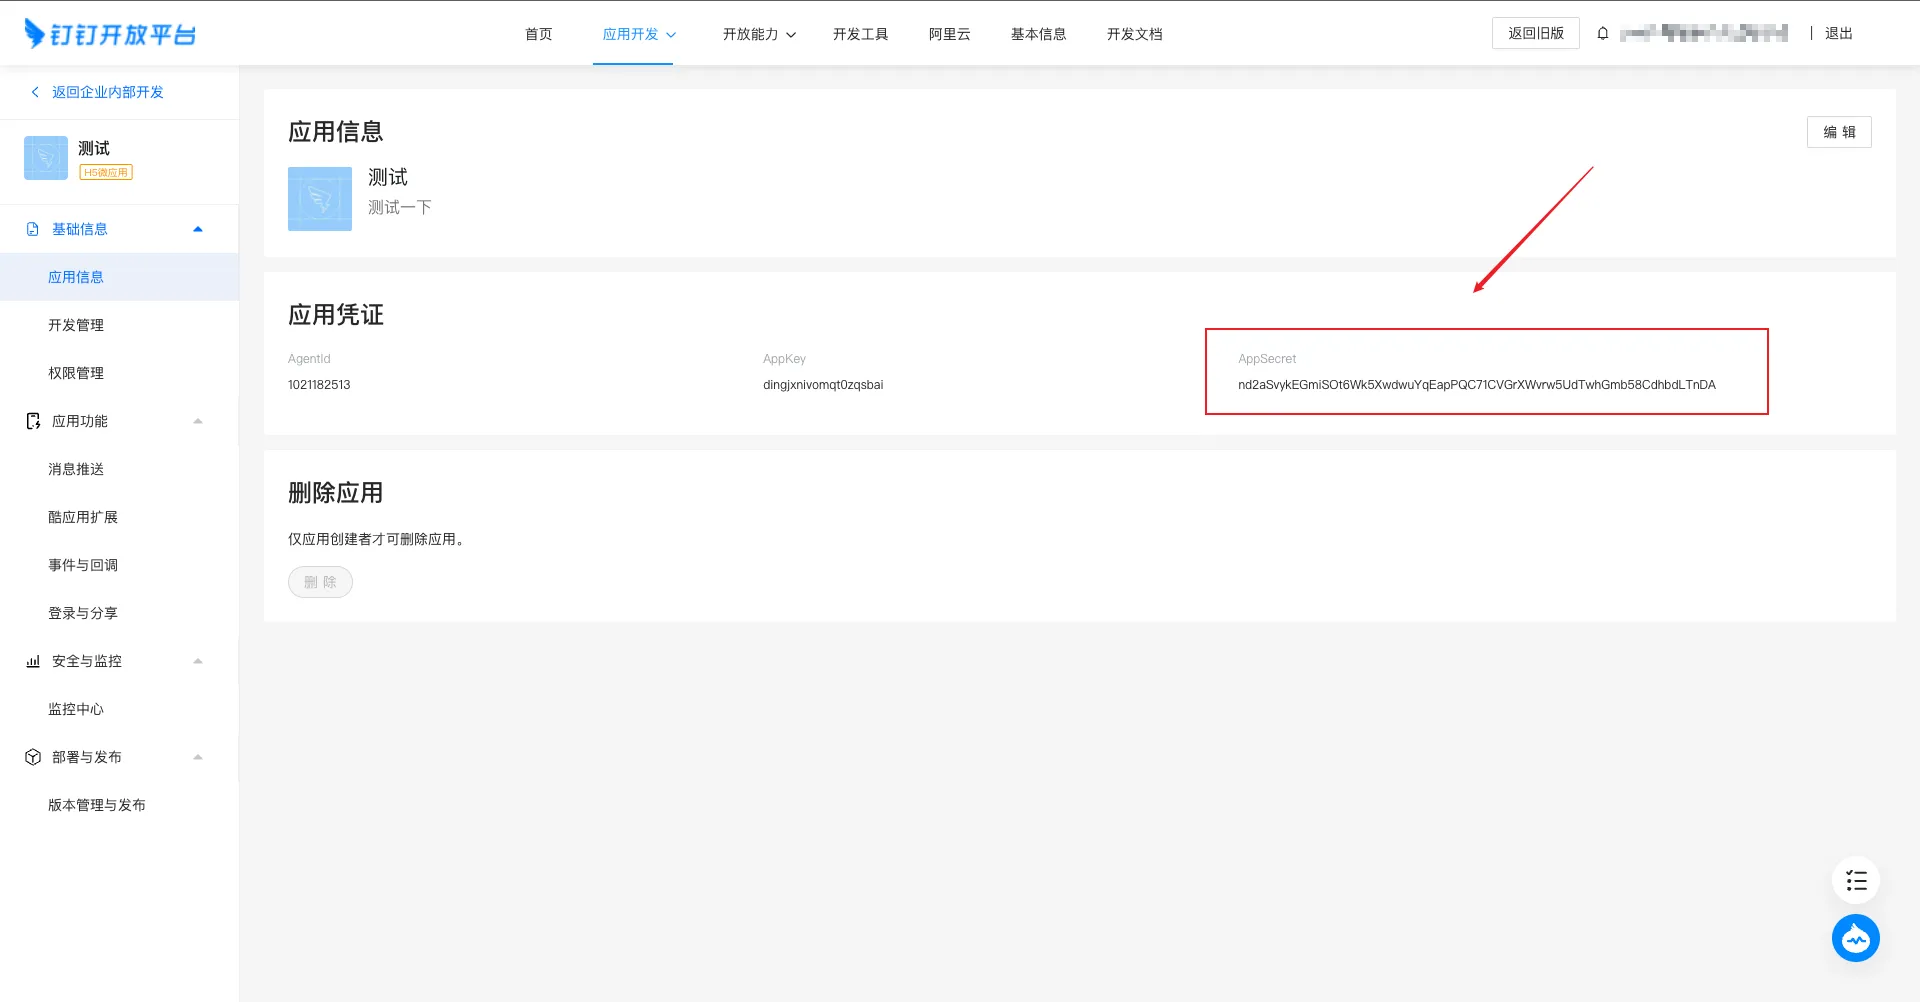Collapse the 应用功能 section arrow
This screenshot has width=1920, height=1002.
coord(198,421)
